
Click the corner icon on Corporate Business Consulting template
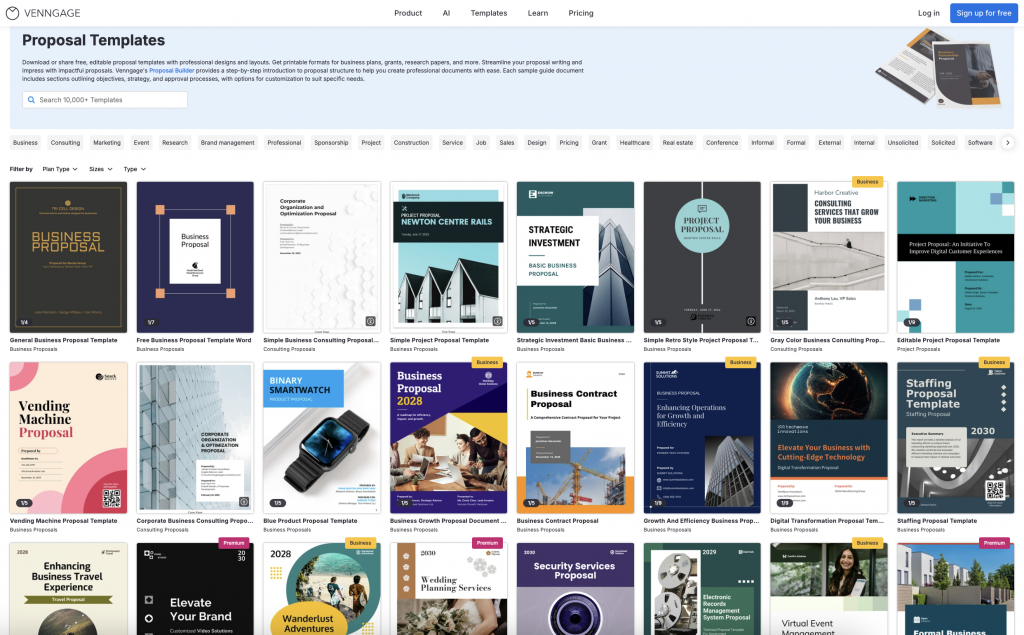click(x=244, y=502)
